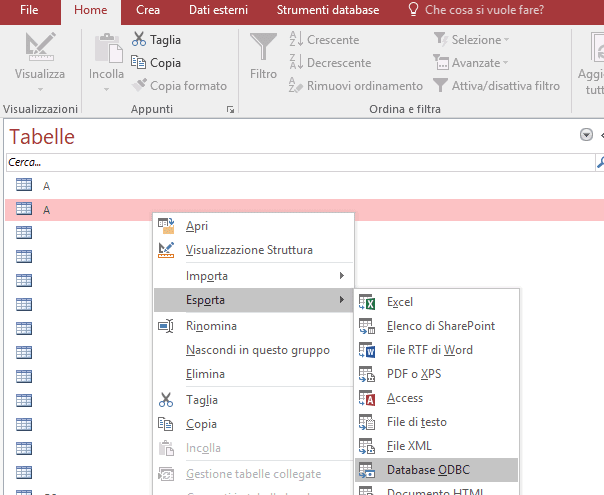Select the Home ribbon tab

click(x=91, y=10)
